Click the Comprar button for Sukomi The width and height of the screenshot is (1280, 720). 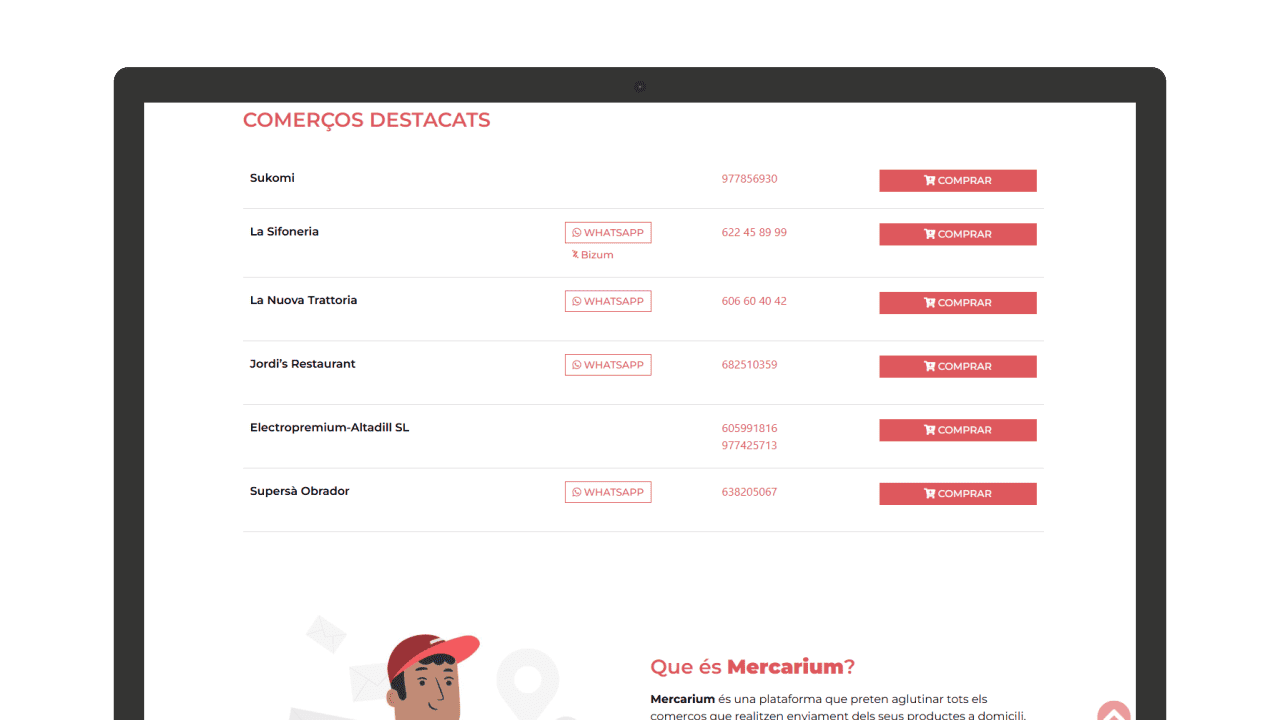958,181
